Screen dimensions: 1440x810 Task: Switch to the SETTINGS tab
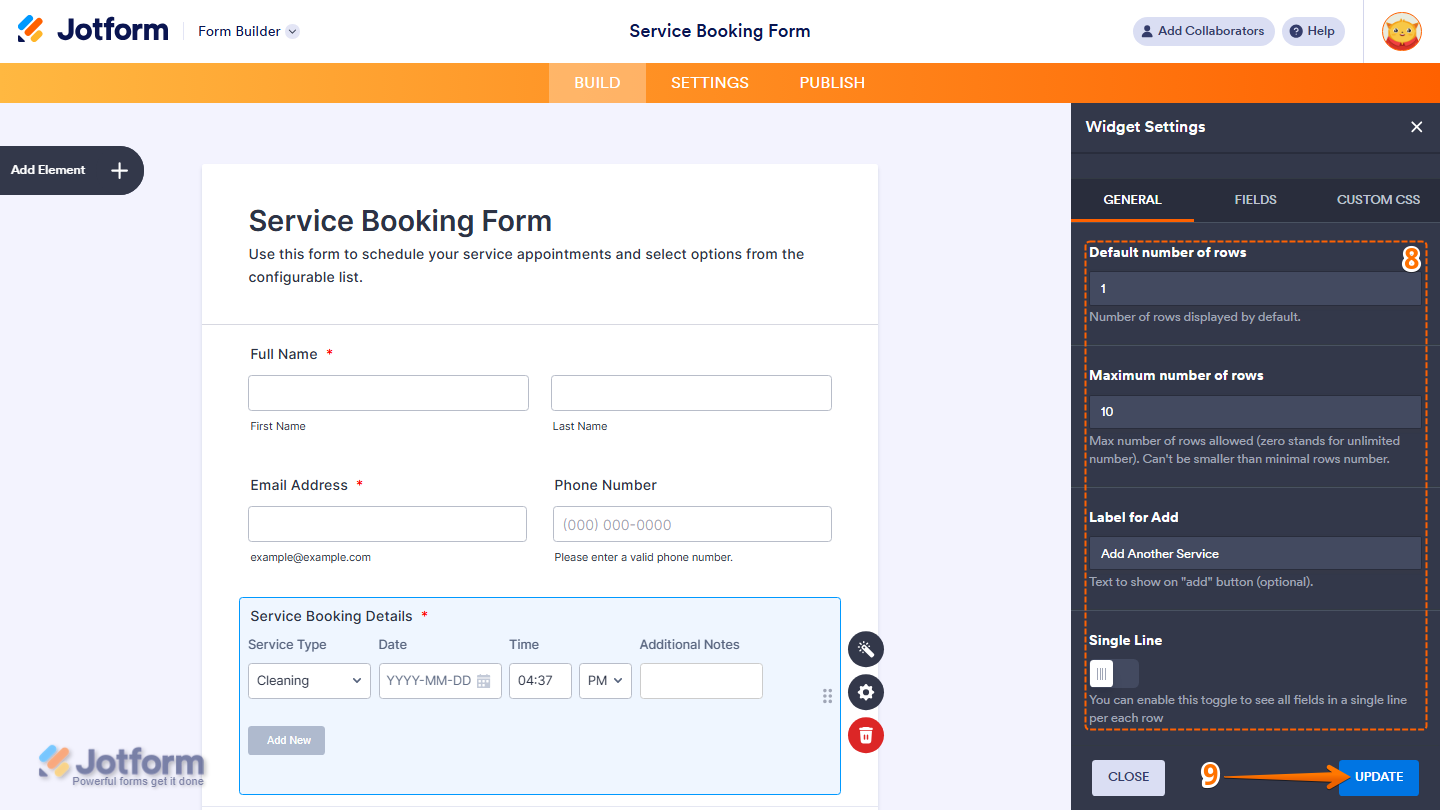(x=710, y=83)
